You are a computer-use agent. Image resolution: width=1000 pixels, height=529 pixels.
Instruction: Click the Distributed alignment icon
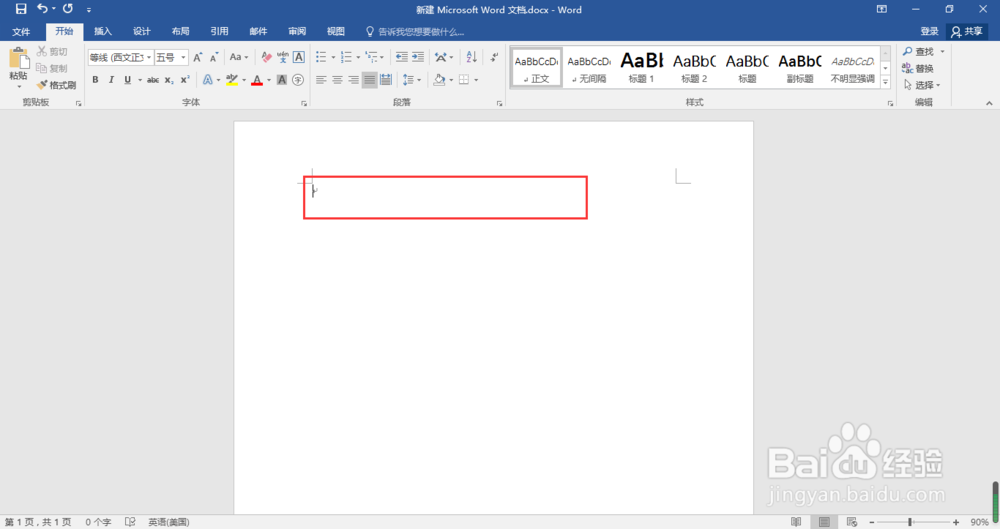[386, 80]
